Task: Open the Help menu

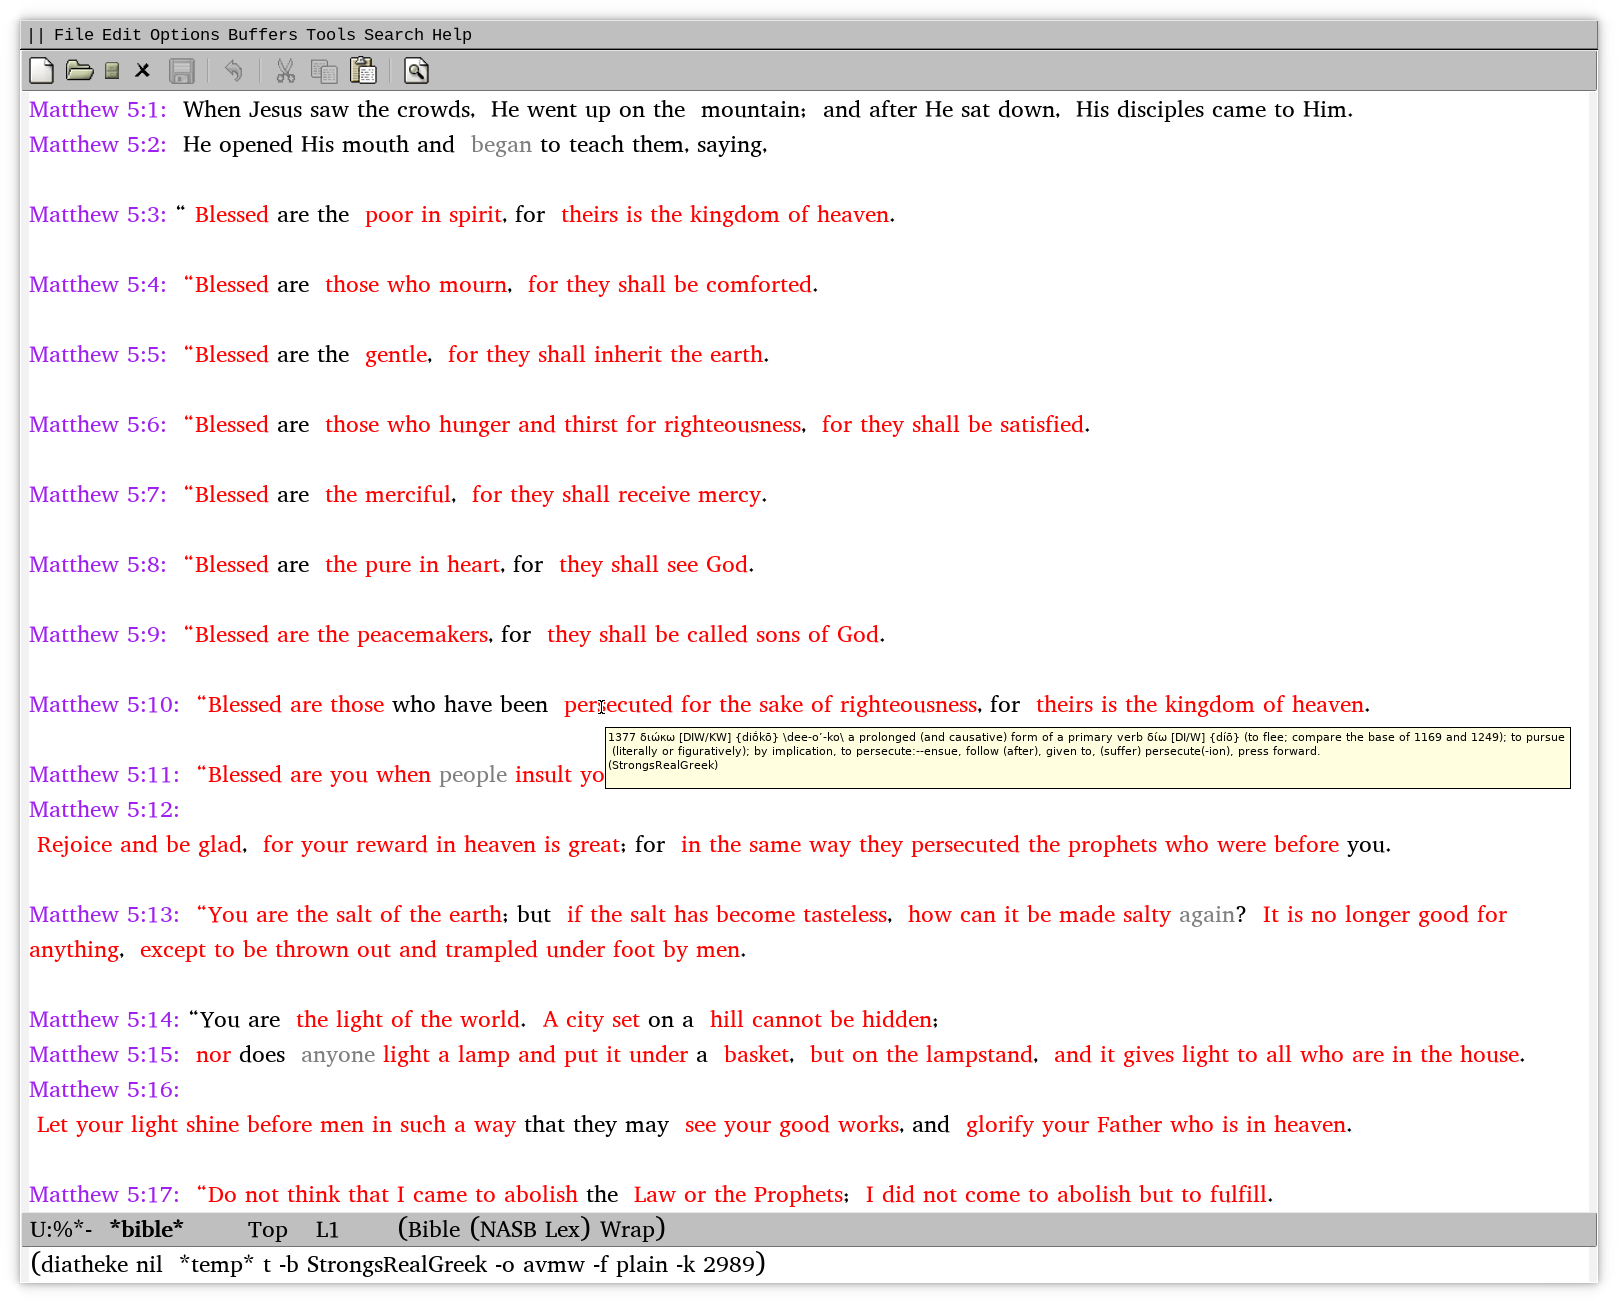Action: pos(451,35)
